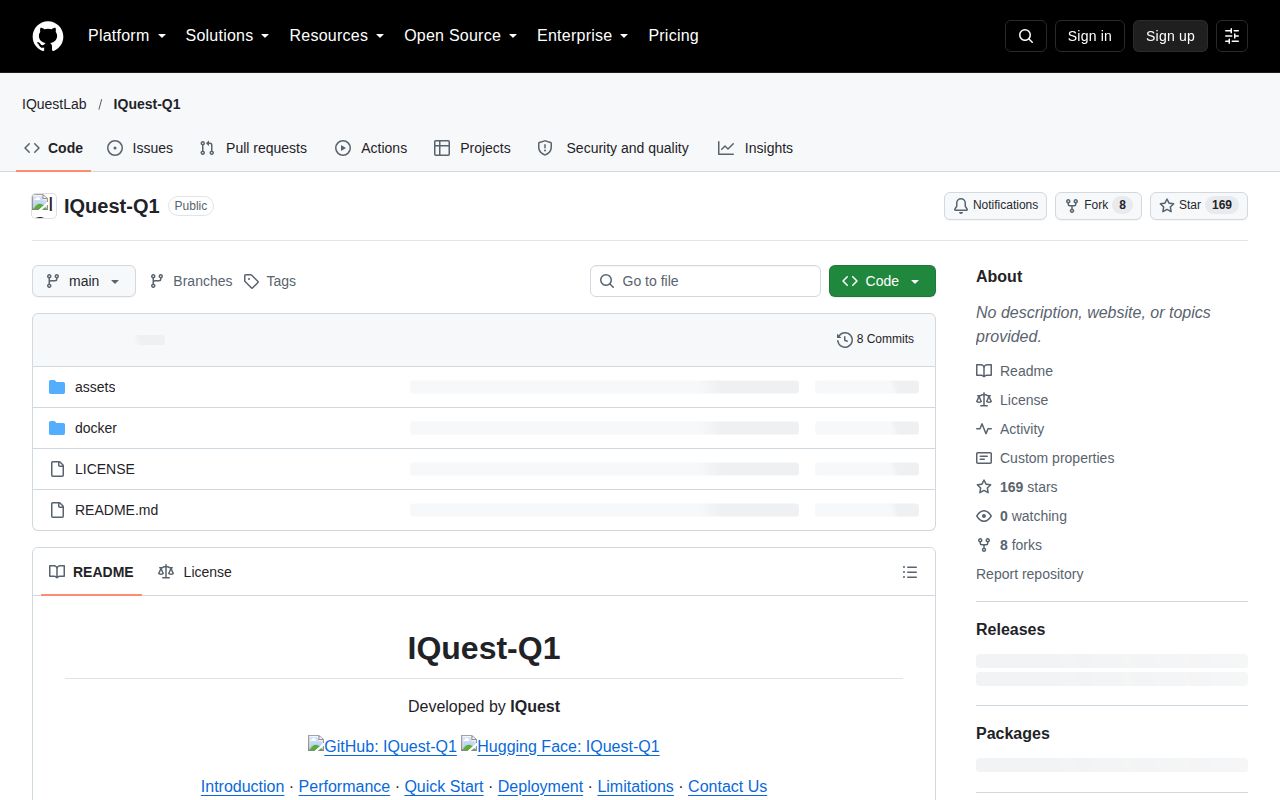
Task: Open the Branches link
Action: [x=190, y=281]
